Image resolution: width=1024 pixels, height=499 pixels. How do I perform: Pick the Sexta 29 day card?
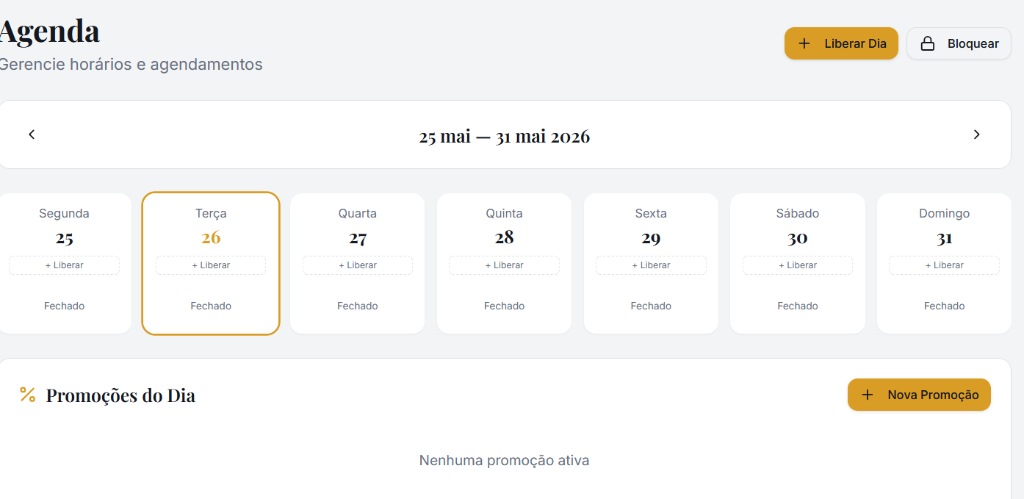tap(651, 263)
